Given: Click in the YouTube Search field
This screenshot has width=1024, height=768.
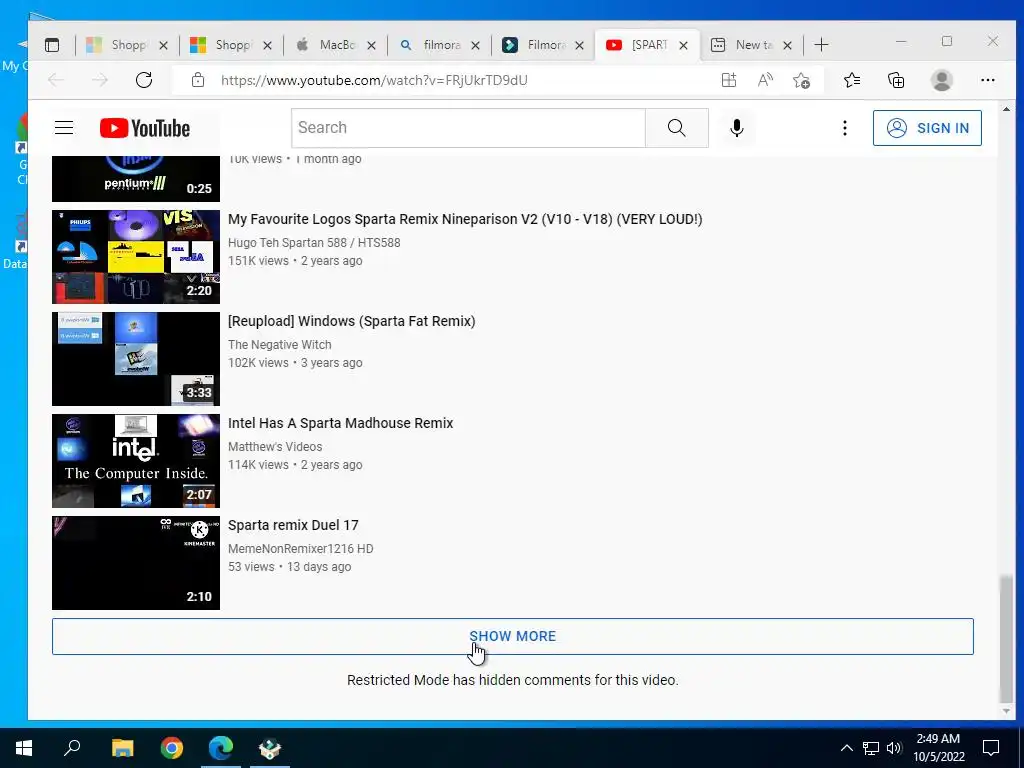Looking at the screenshot, I should 468,128.
